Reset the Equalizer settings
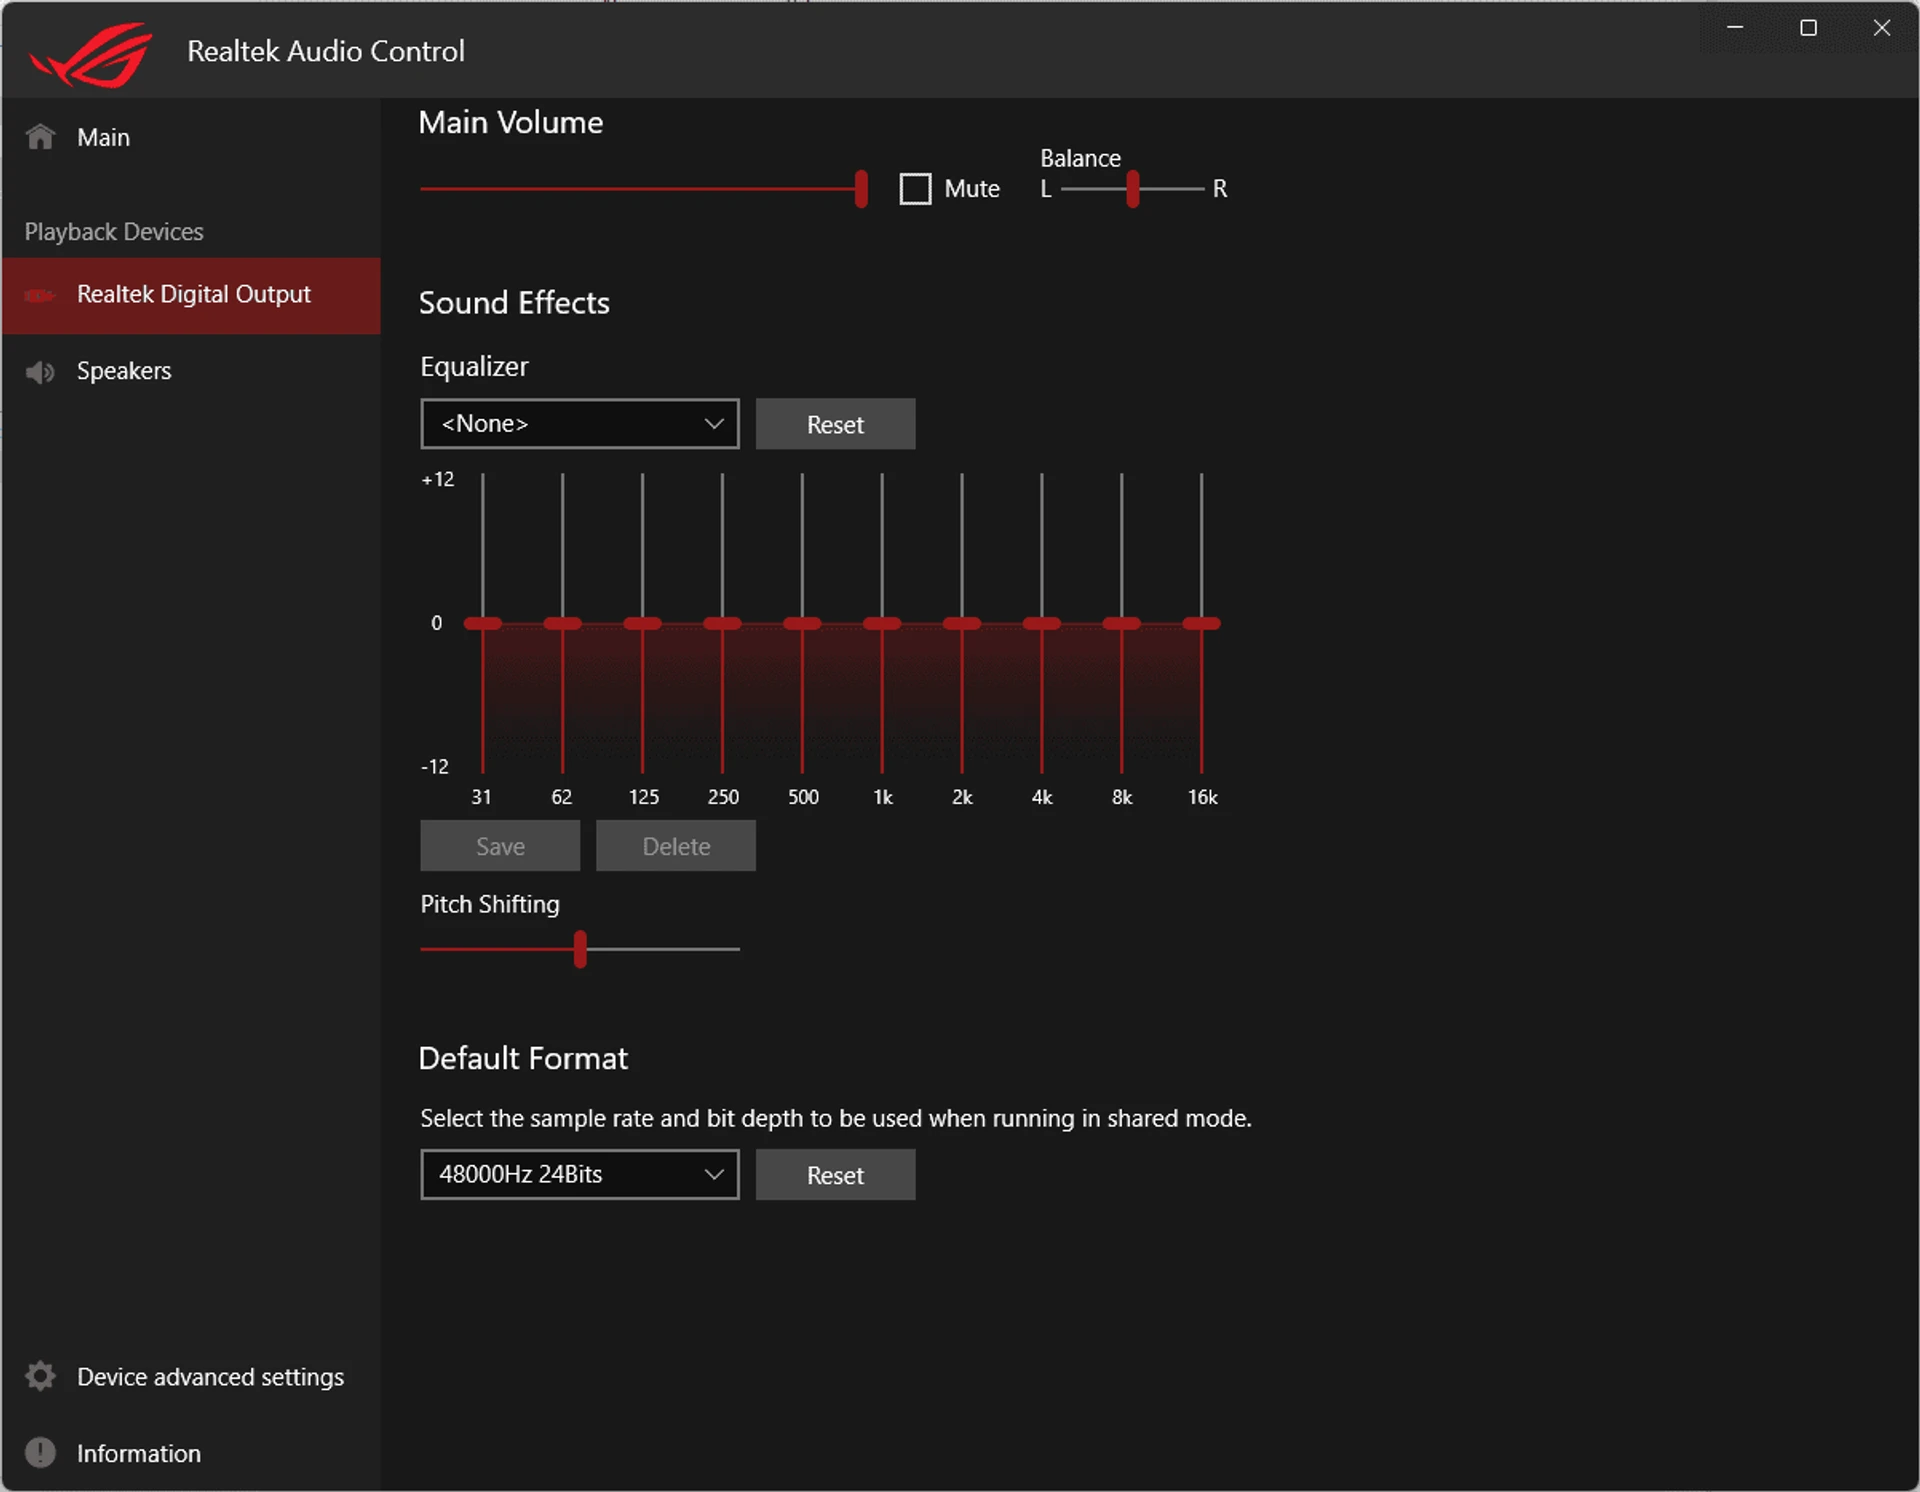This screenshot has width=1920, height=1492. pyautogui.click(x=835, y=424)
